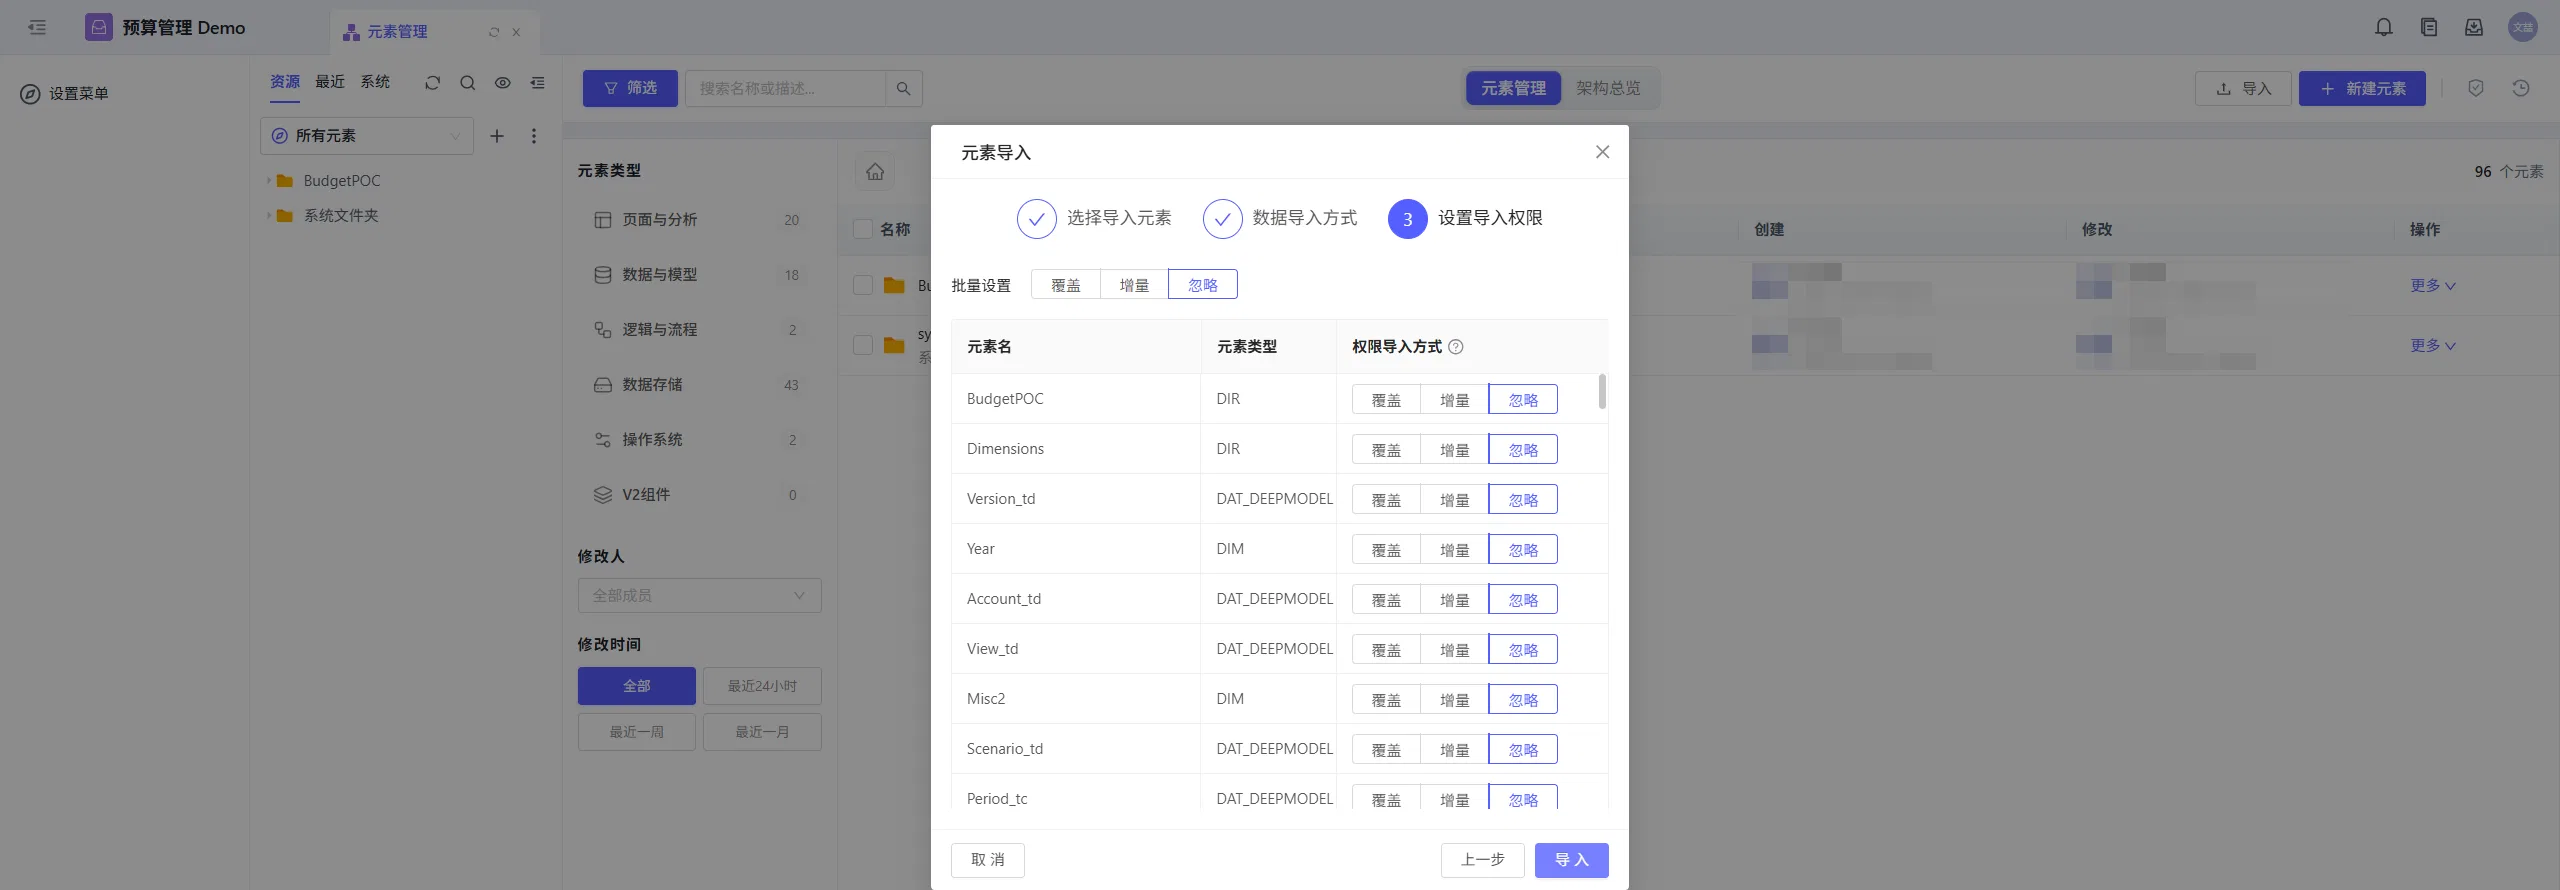Click the search icon in resource panel
The image size is (2560, 890).
click(467, 83)
